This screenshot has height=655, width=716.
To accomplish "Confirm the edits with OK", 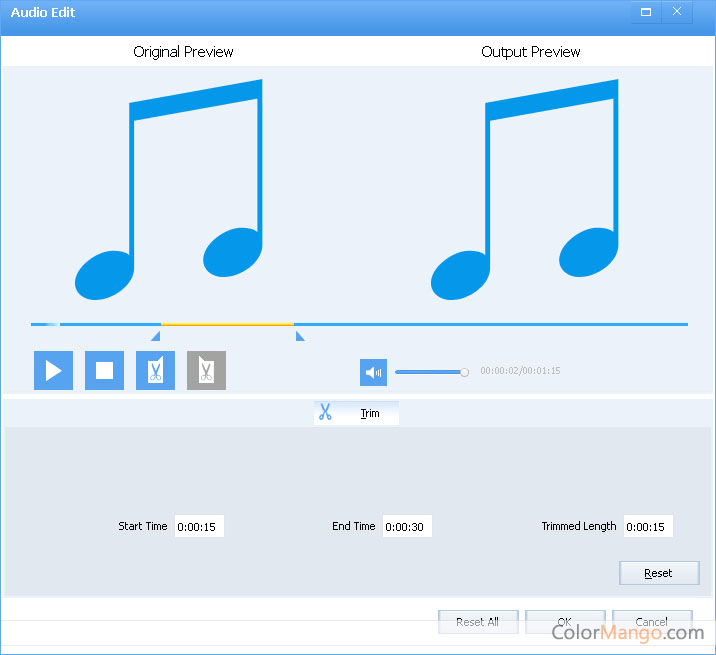I will [x=565, y=621].
